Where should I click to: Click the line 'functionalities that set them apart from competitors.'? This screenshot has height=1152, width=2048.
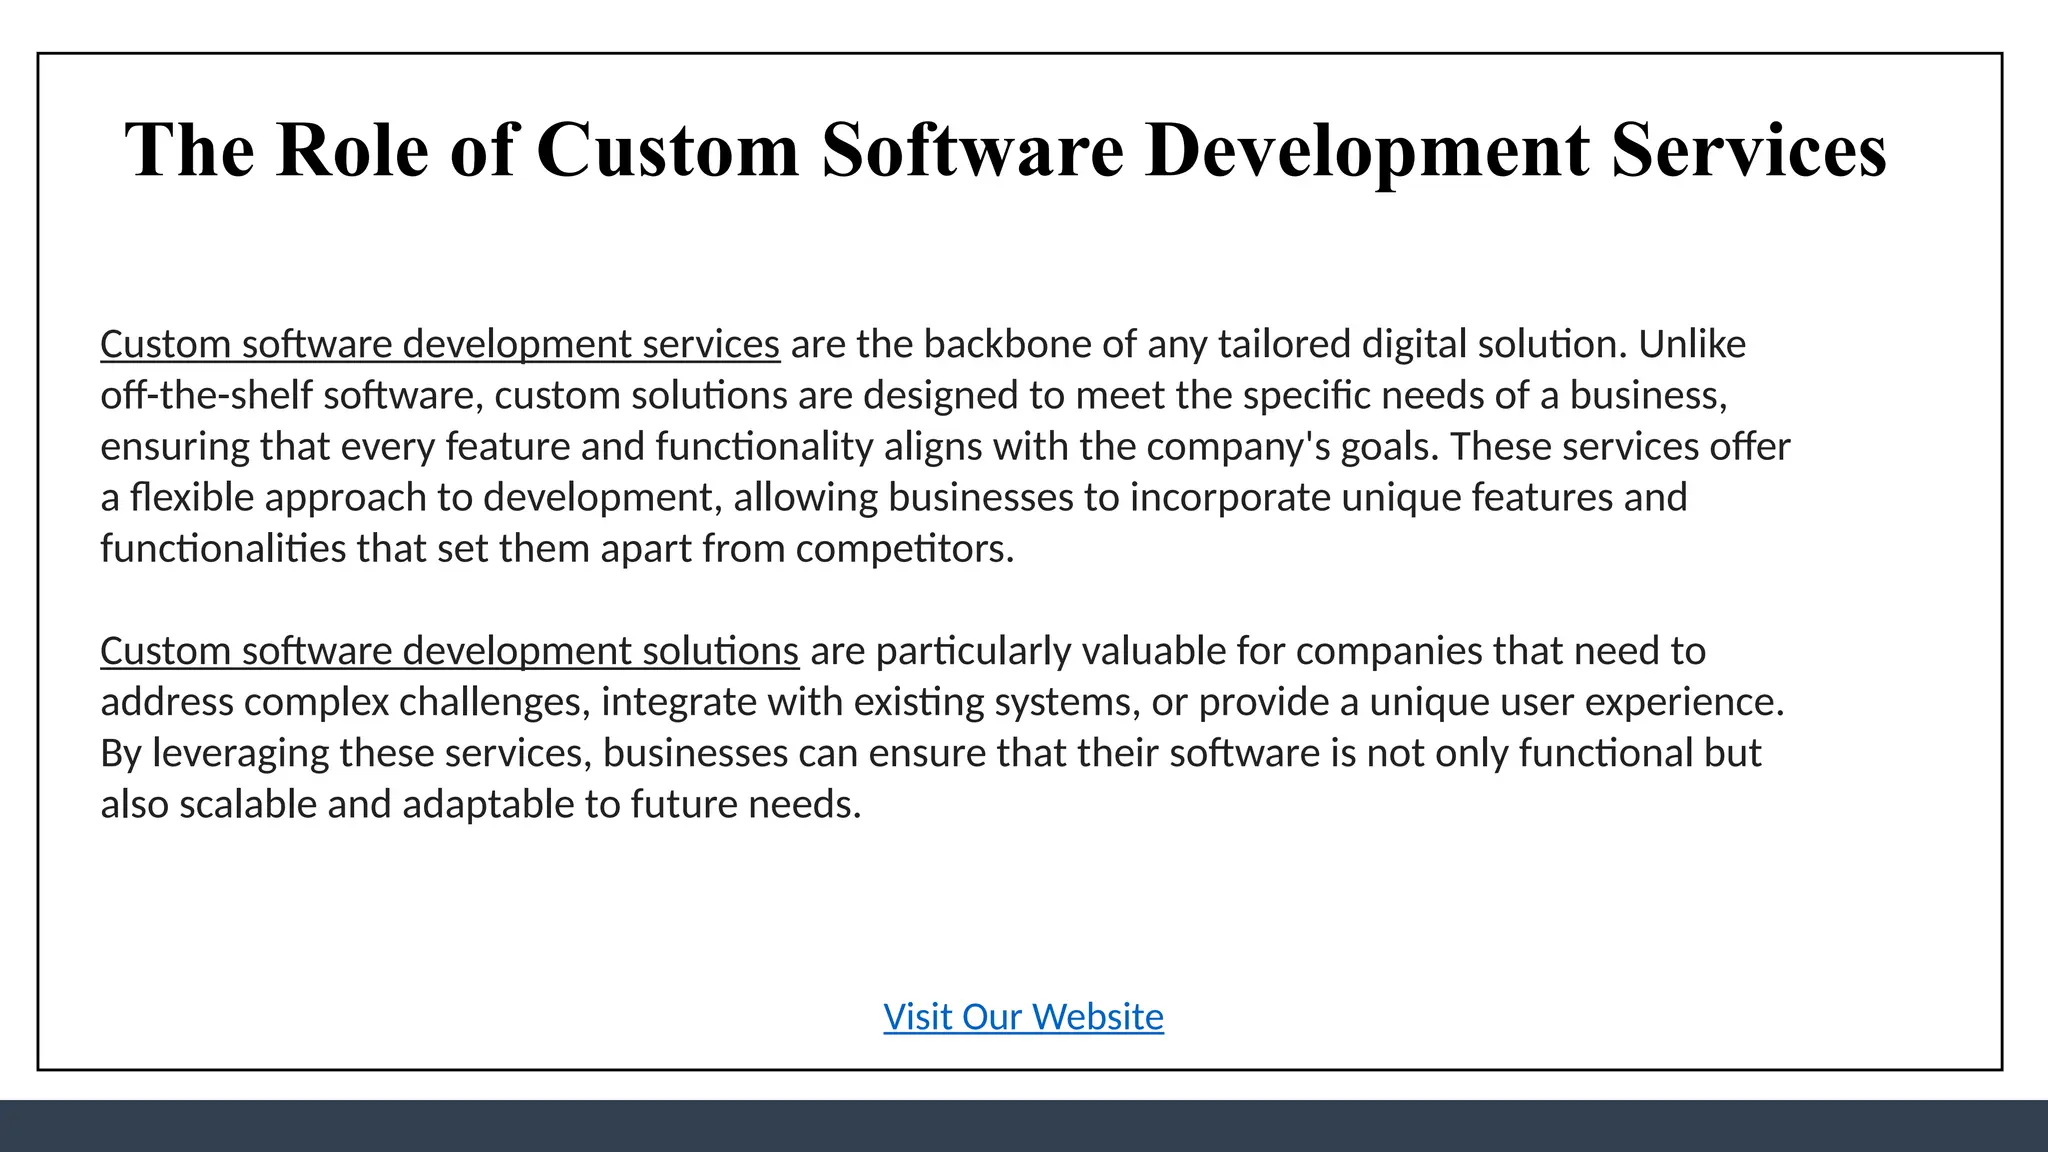557,548
